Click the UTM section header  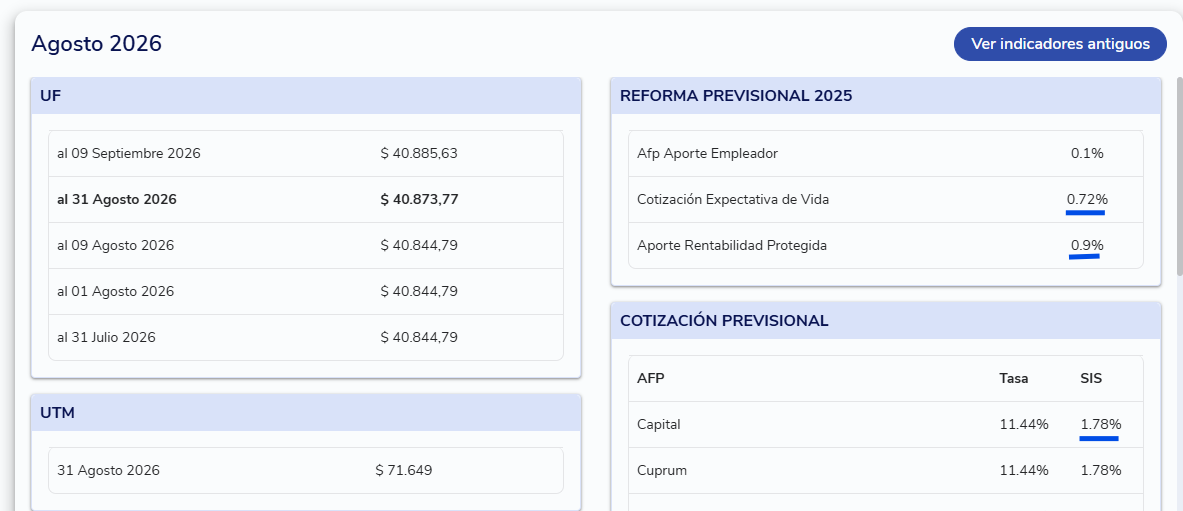306,413
